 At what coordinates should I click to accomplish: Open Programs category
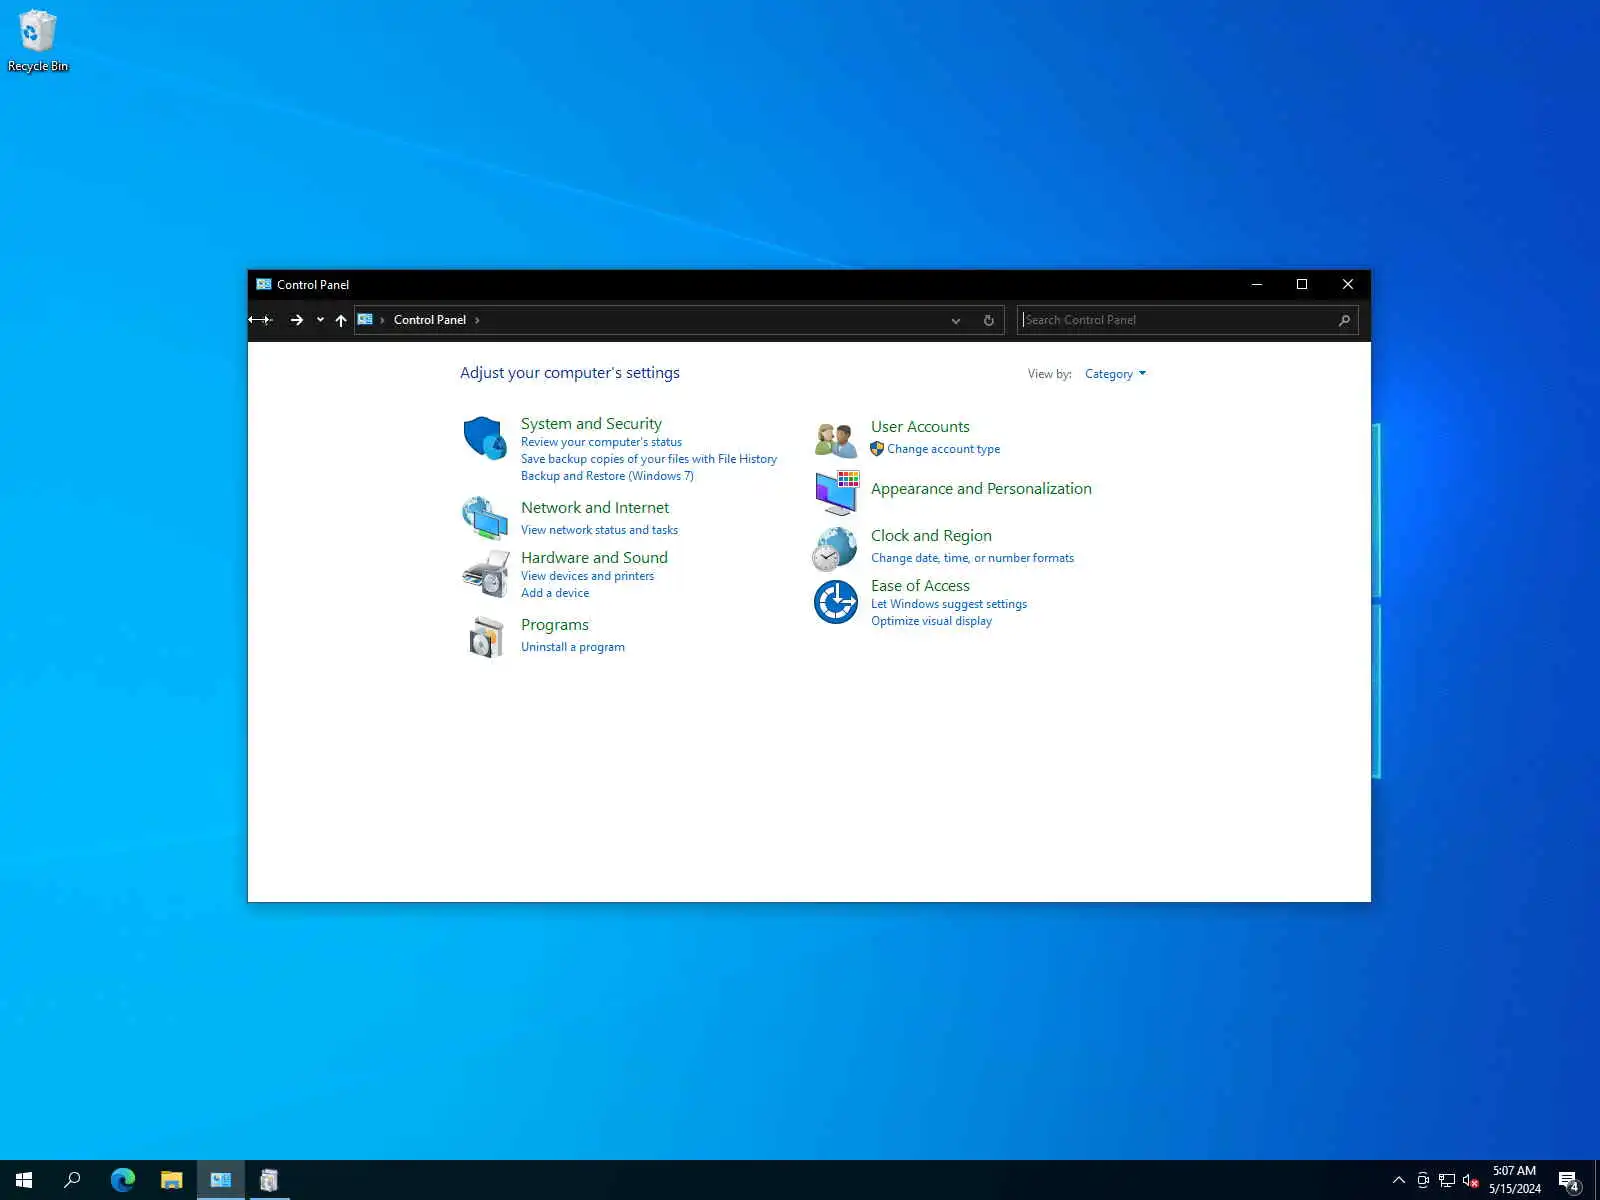[555, 625]
